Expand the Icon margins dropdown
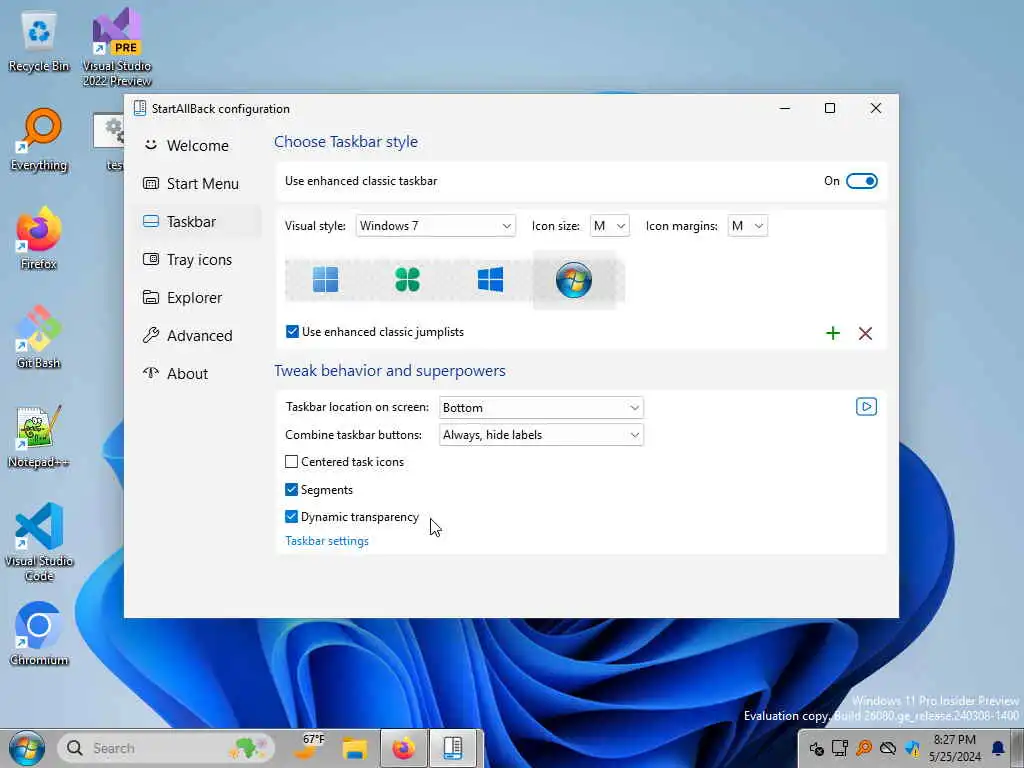1024x768 pixels. click(x=747, y=226)
